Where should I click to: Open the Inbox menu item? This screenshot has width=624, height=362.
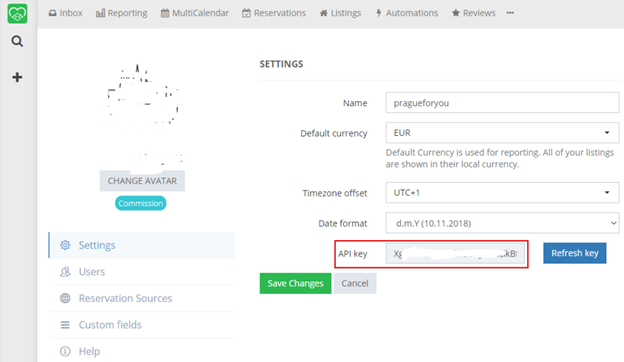(66, 13)
